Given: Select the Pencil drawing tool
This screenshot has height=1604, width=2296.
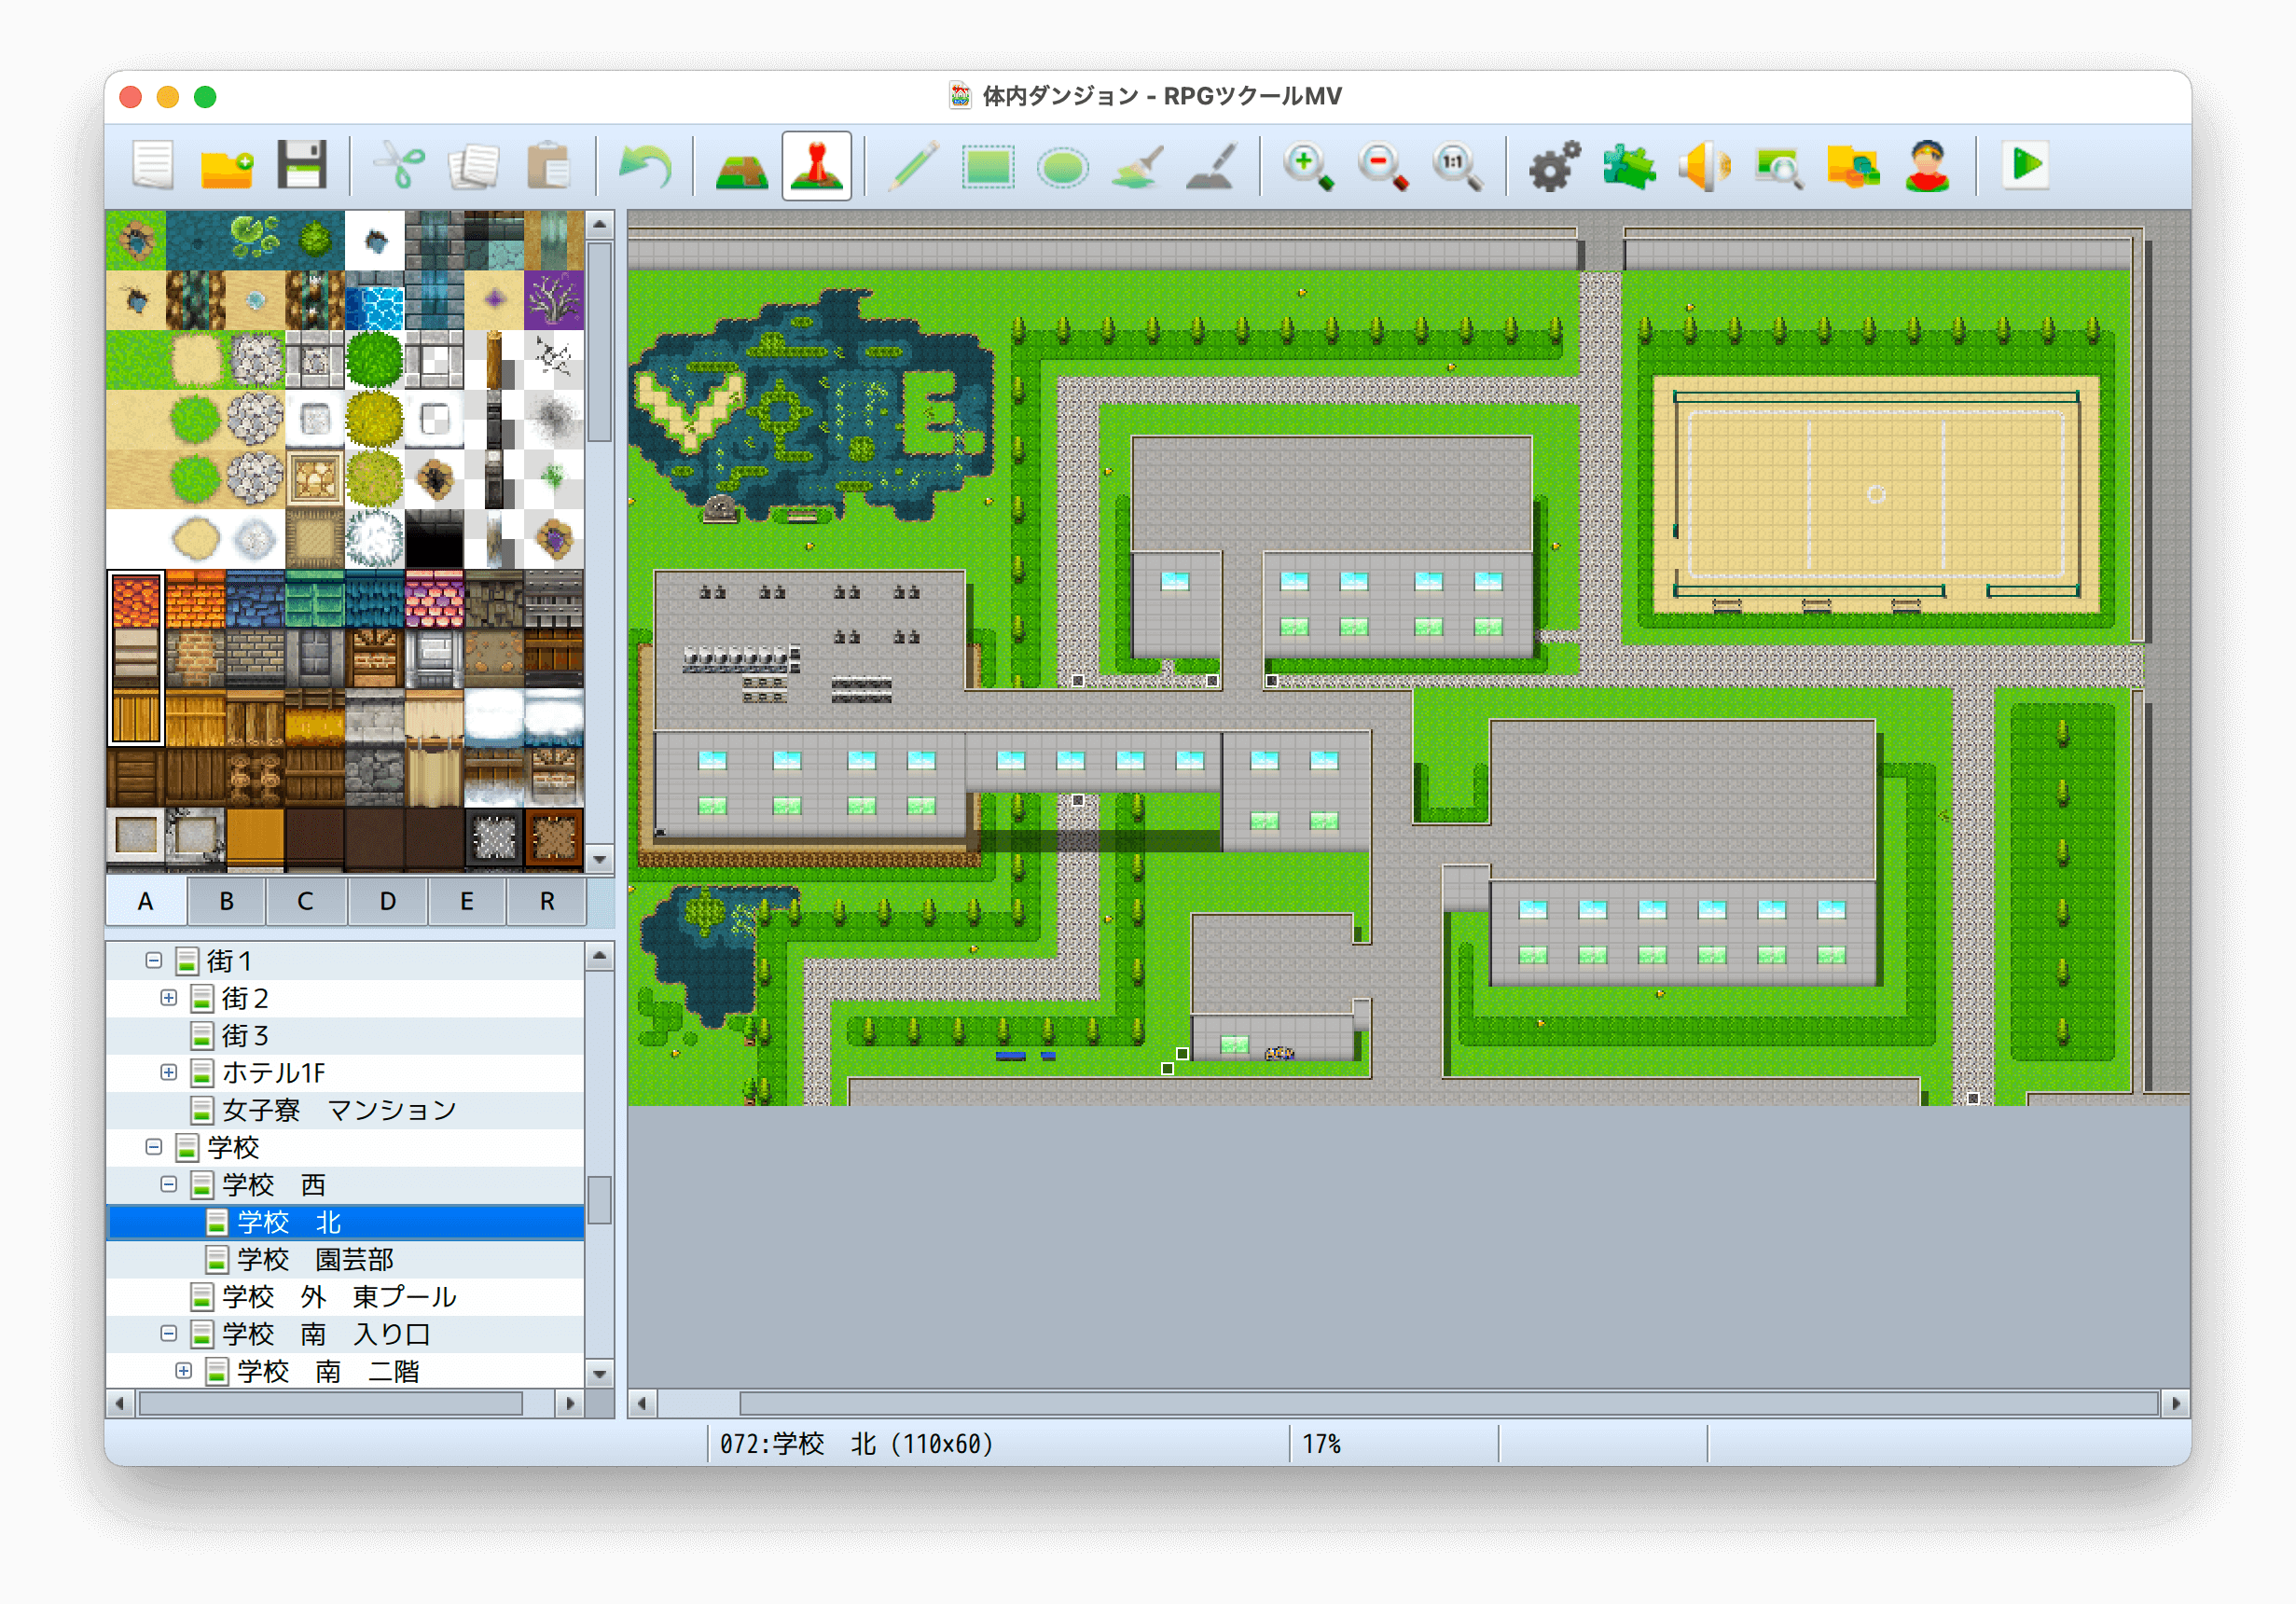Looking at the screenshot, I should pyautogui.click(x=912, y=166).
